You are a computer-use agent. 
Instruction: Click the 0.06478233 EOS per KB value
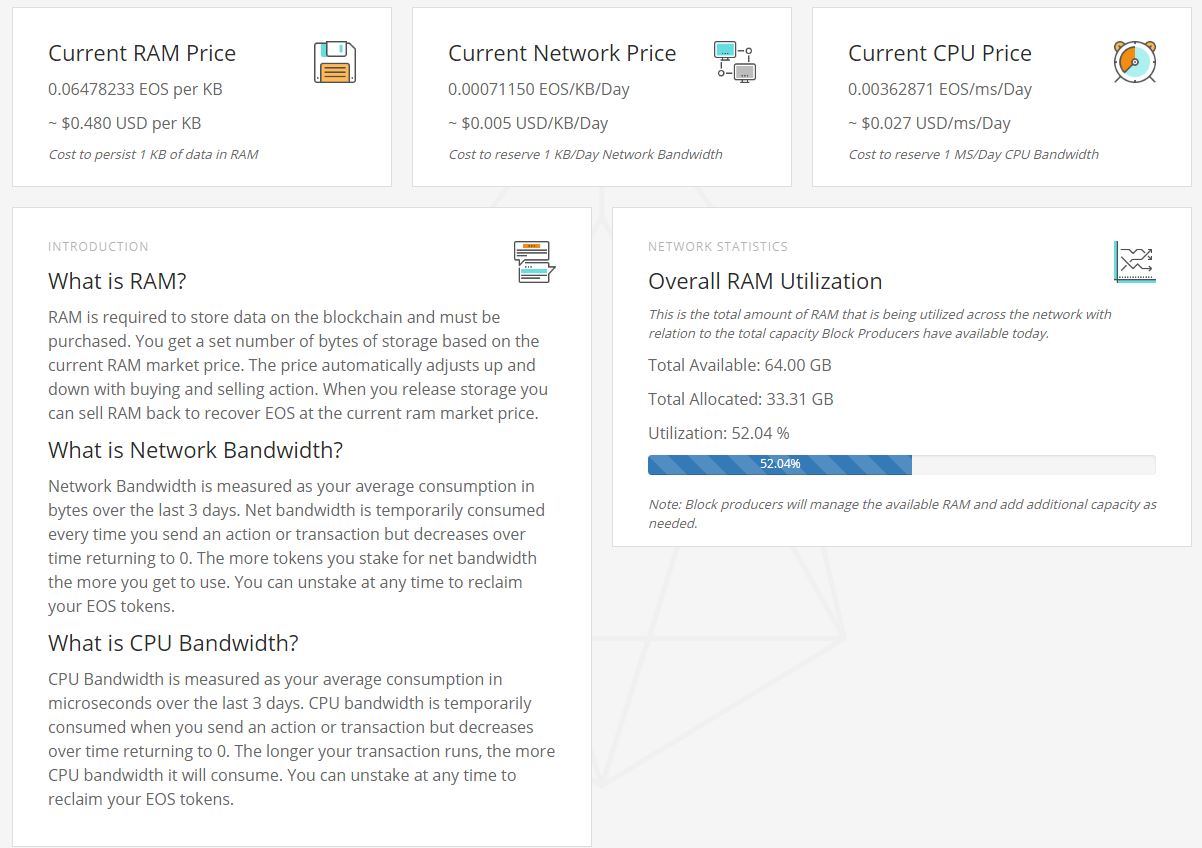(x=135, y=89)
